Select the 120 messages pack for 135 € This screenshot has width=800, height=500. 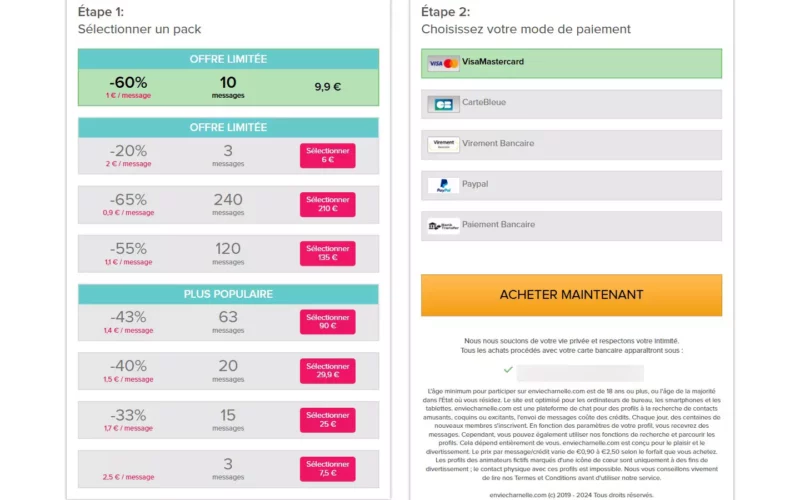tap(327, 253)
